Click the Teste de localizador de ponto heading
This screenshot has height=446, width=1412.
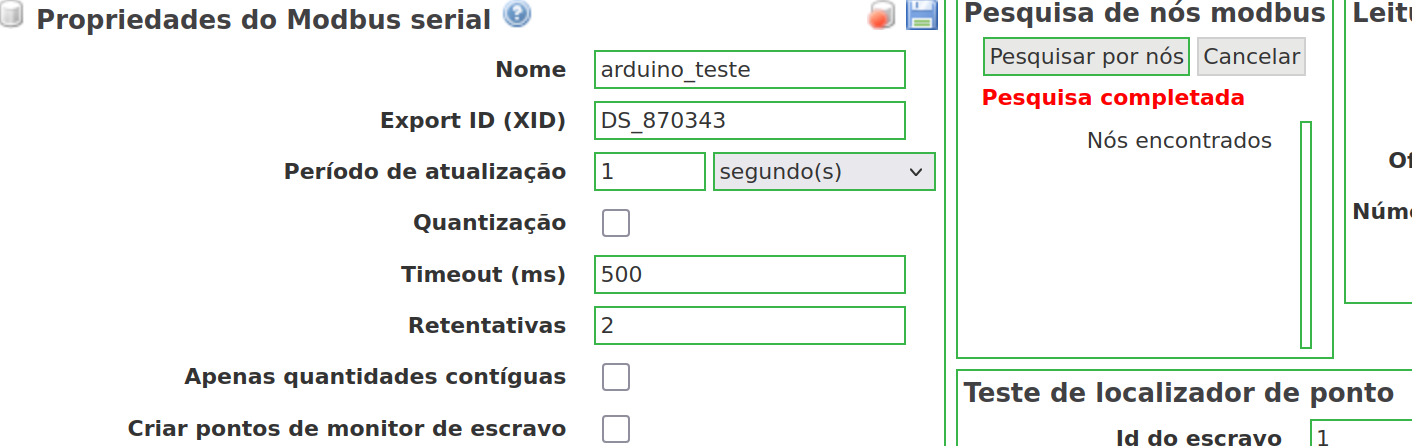pos(1179,393)
